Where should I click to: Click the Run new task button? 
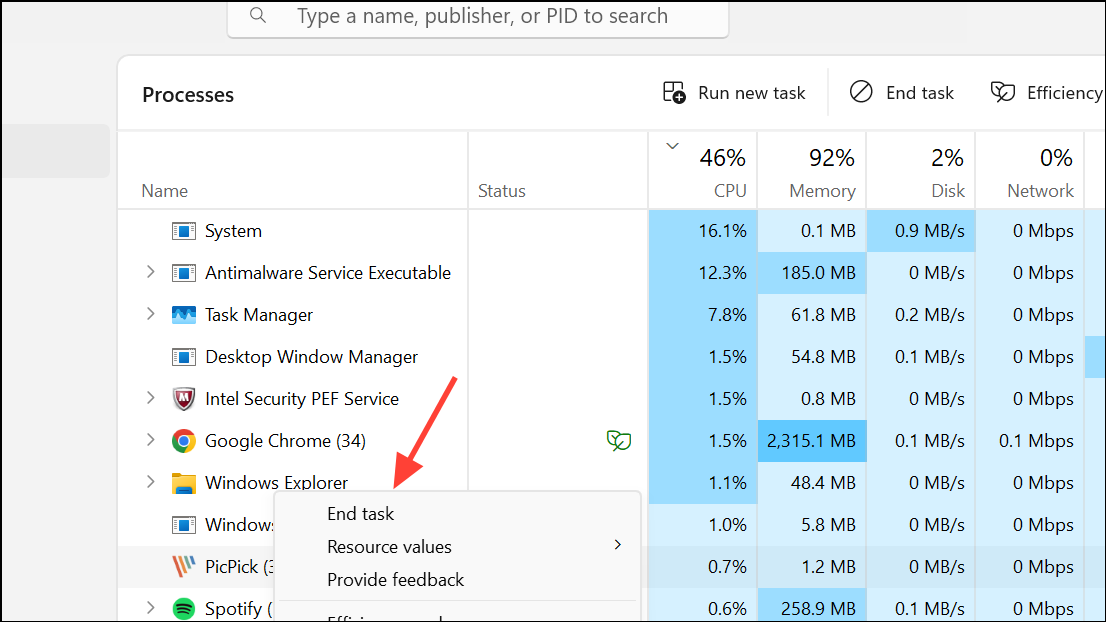(x=734, y=93)
